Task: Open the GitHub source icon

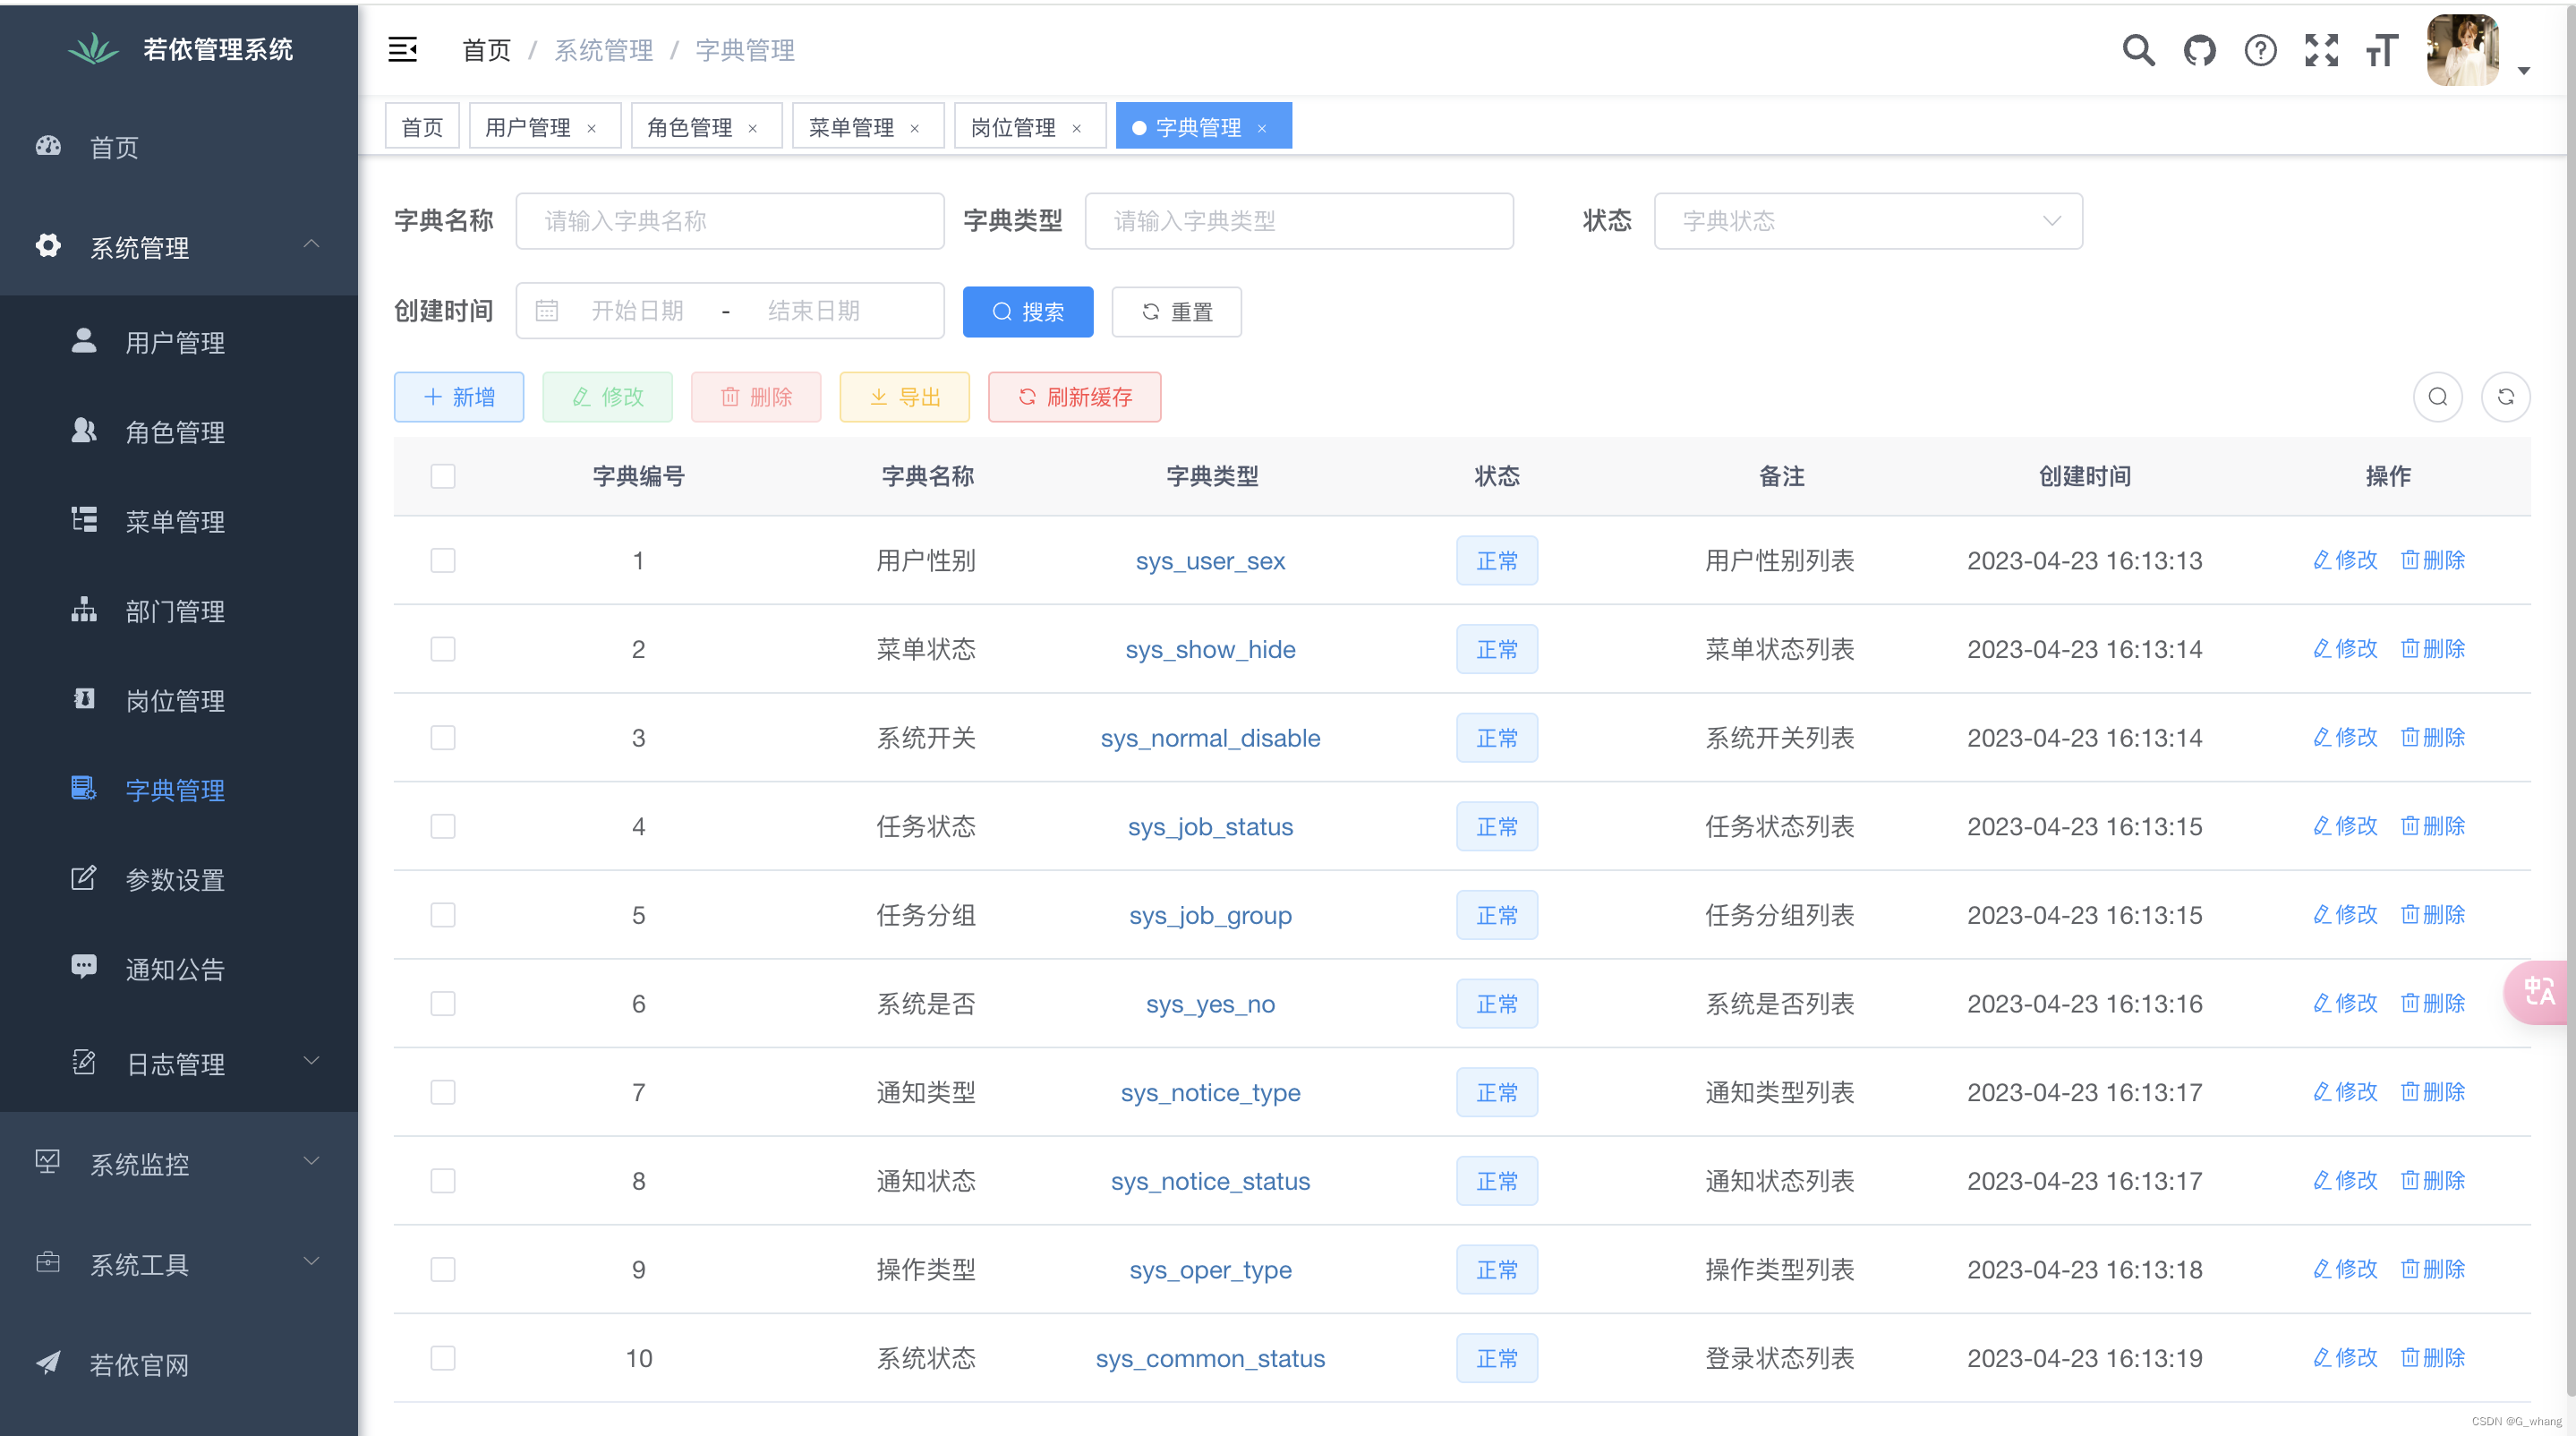Action: [2199, 50]
